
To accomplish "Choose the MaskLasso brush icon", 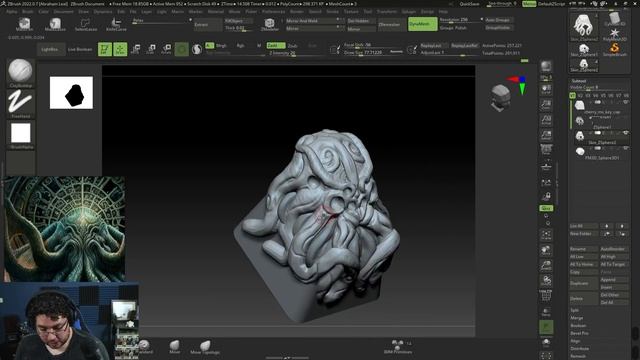I will 55,24.
